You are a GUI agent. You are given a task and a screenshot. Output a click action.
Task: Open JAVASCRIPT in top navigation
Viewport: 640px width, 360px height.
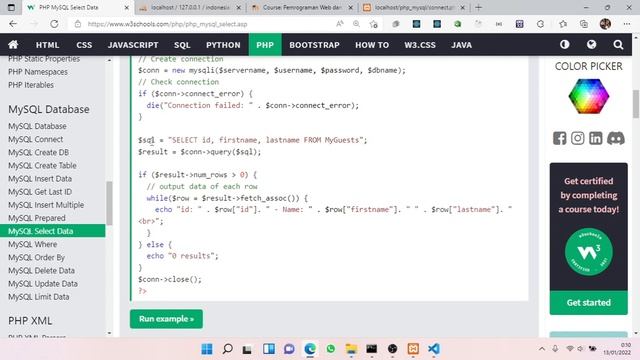133,45
